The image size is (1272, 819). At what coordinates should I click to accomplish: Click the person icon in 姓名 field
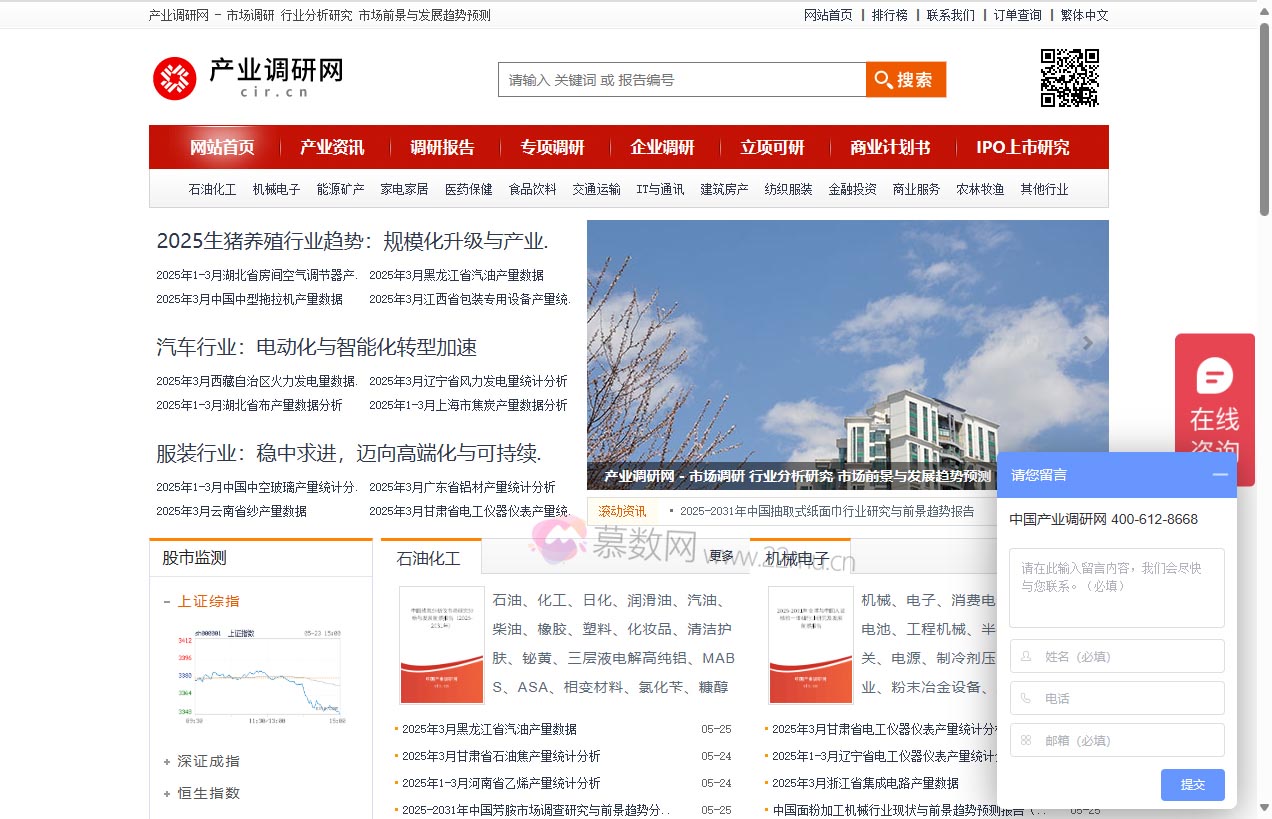click(x=1026, y=656)
